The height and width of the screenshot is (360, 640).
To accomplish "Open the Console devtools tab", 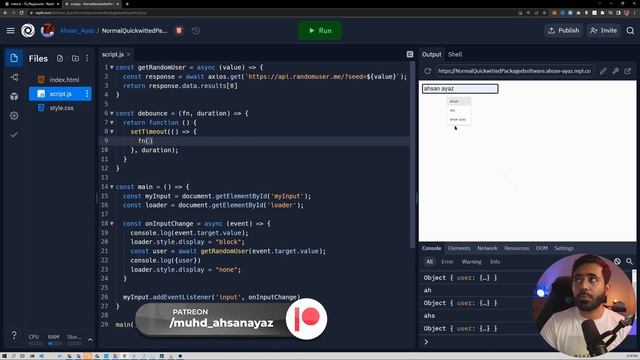I will 431,248.
